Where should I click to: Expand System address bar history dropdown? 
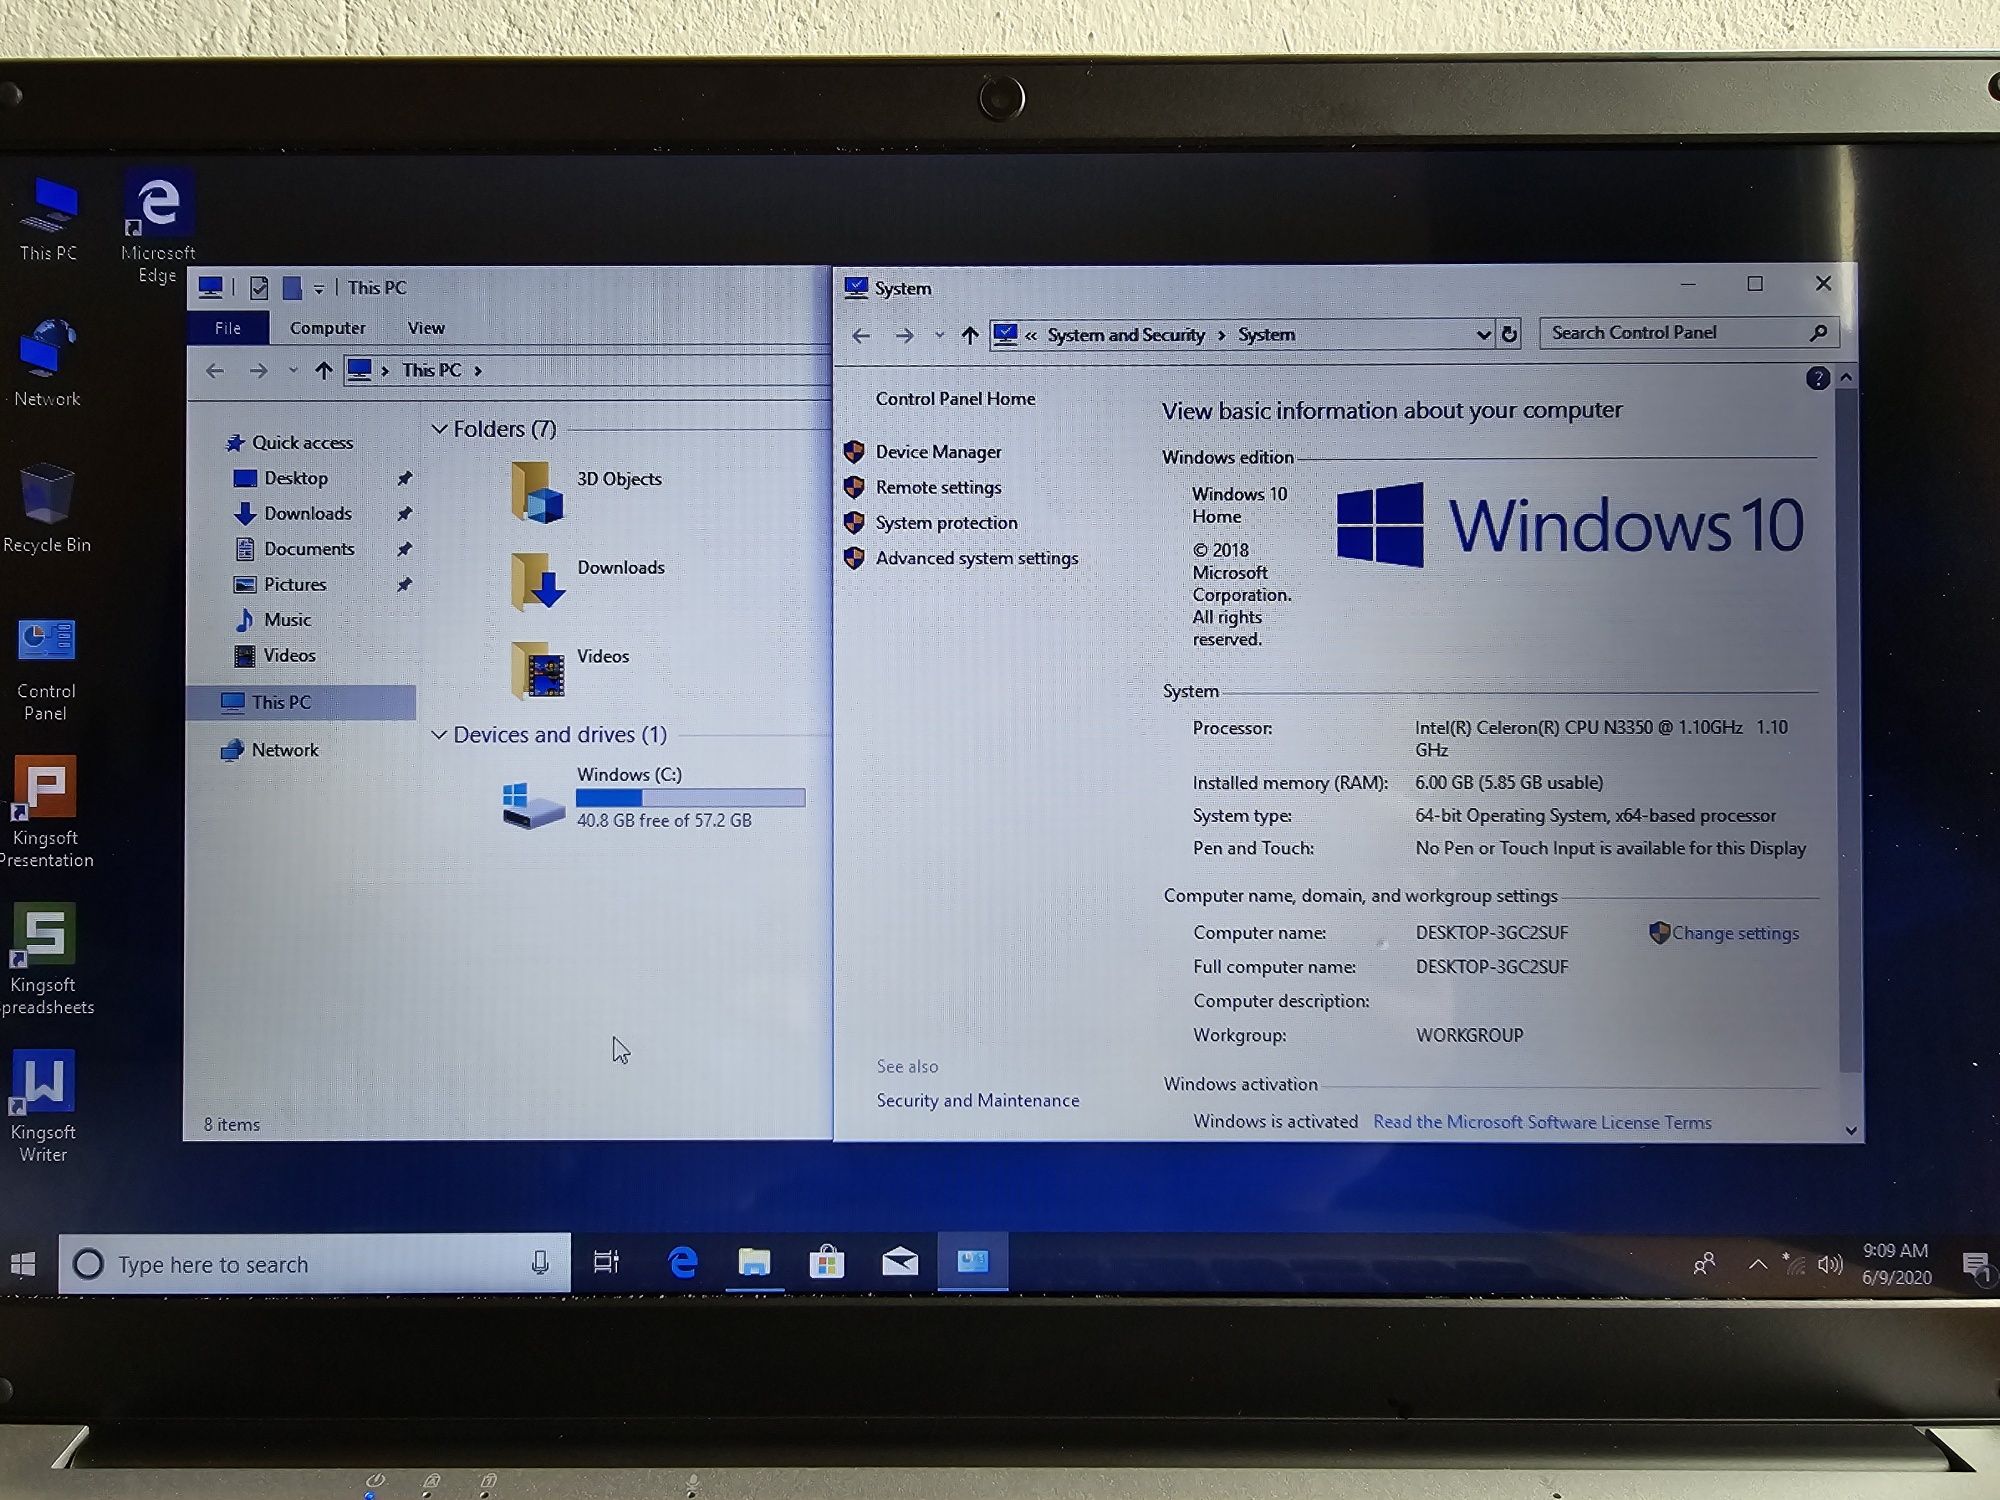pos(1484,335)
